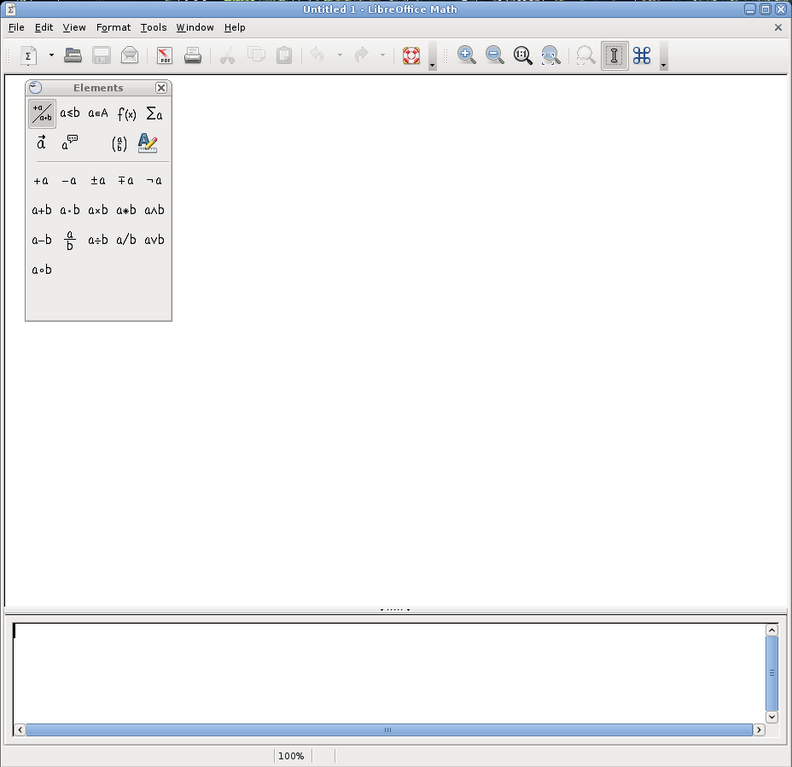Toggle the Catalog symbols toolbar button
Viewport: 792px width, 767px height.
[x=642, y=56]
